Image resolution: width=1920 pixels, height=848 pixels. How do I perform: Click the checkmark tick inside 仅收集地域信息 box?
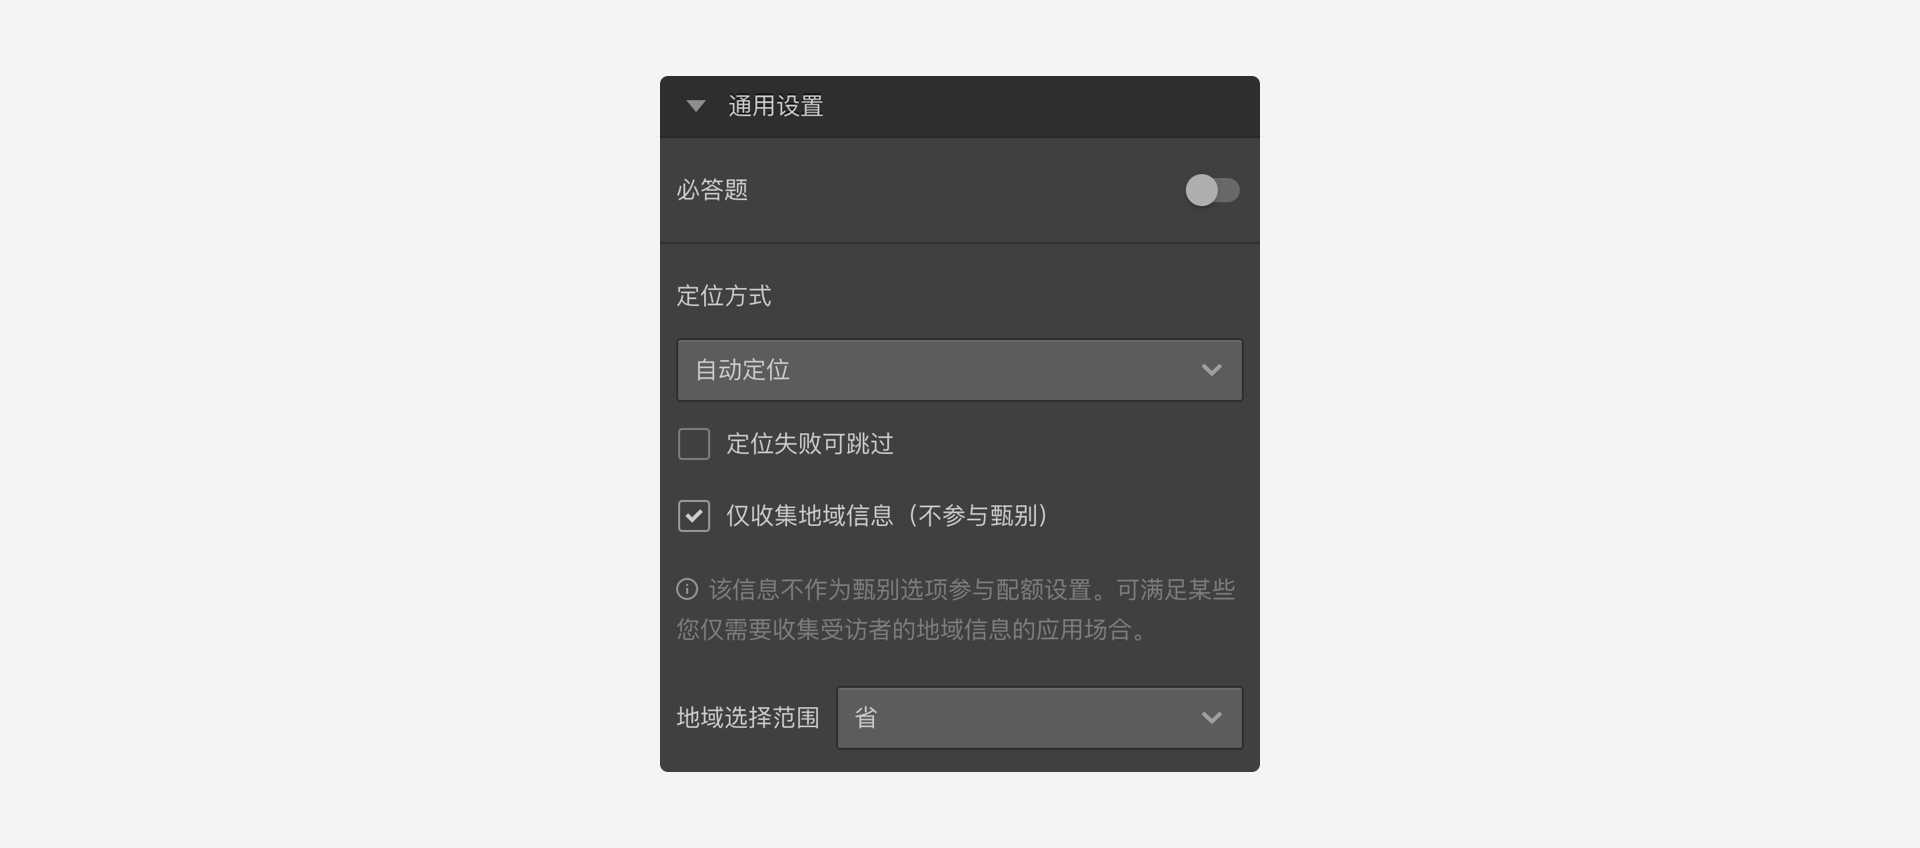point(694,516)
